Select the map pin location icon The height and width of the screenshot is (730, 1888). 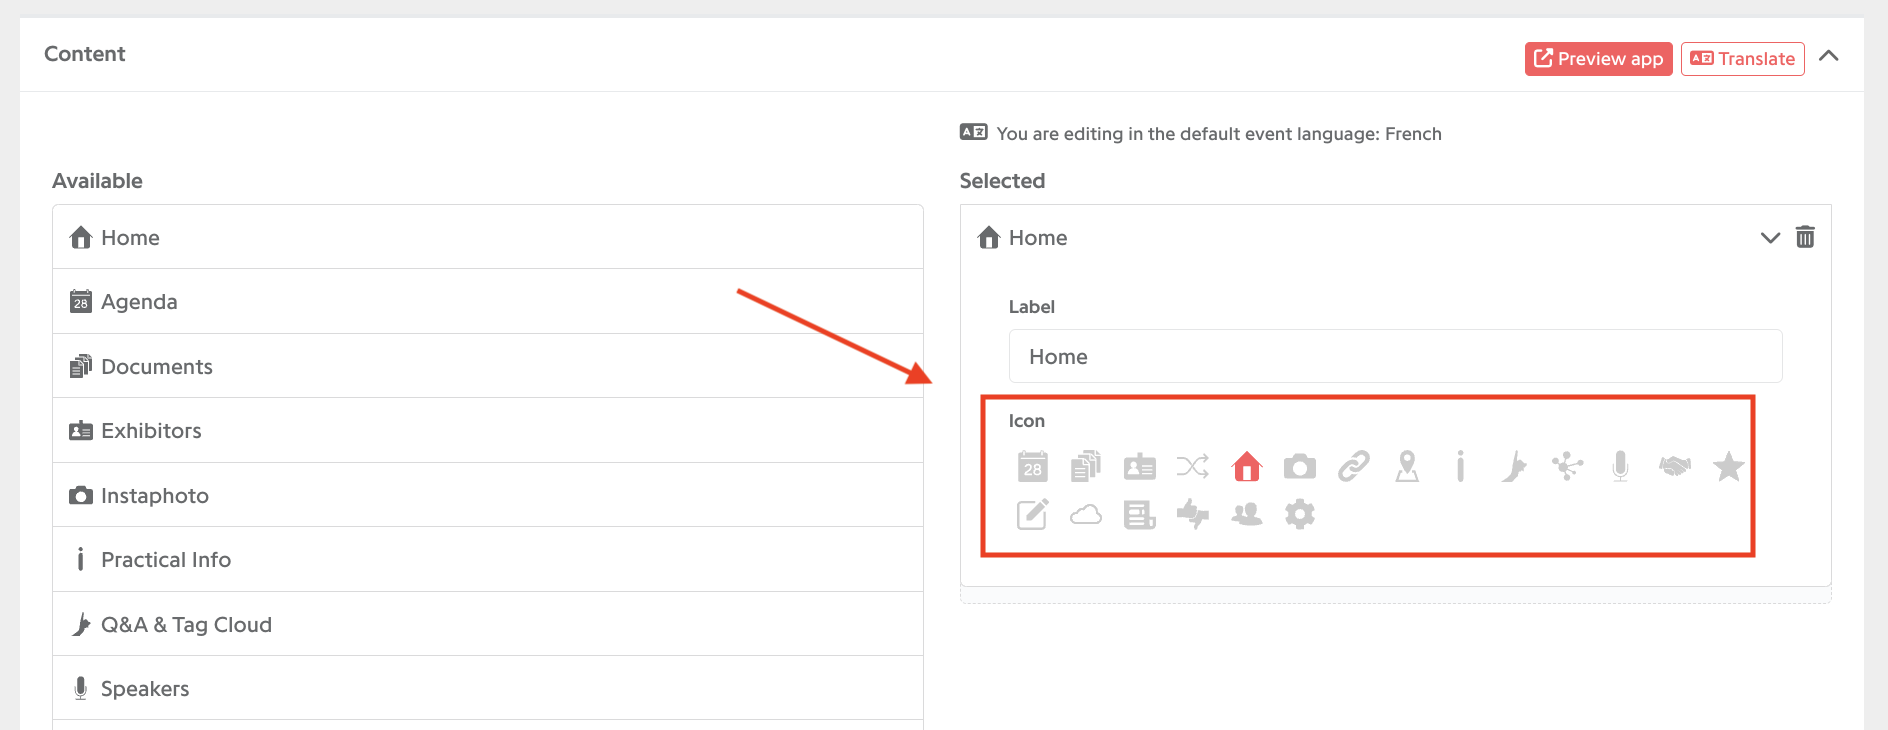click(x=1407, y=466)
